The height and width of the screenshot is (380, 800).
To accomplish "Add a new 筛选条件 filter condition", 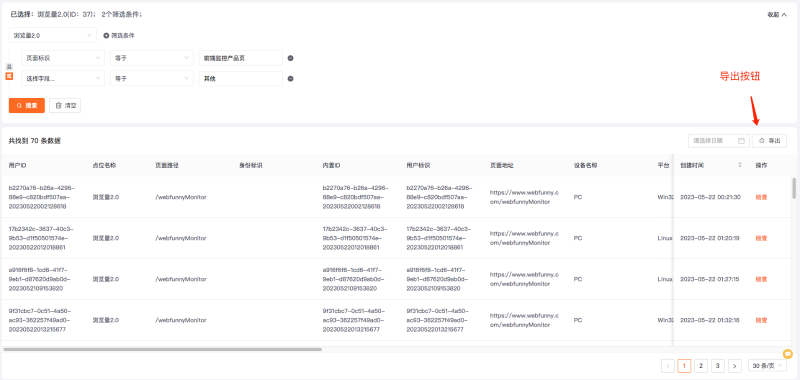I will point(119,36).
